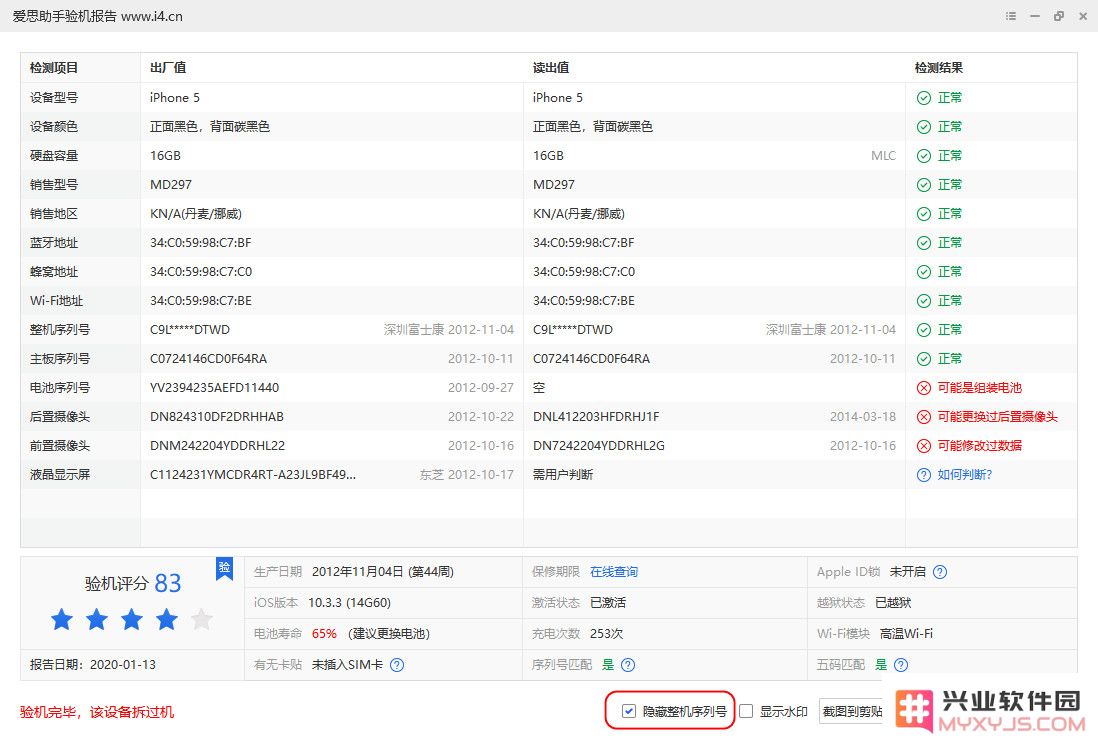This screenshot has width=1098, height=748.
Task: Click the 检测项目 column header
Action: 54,68
